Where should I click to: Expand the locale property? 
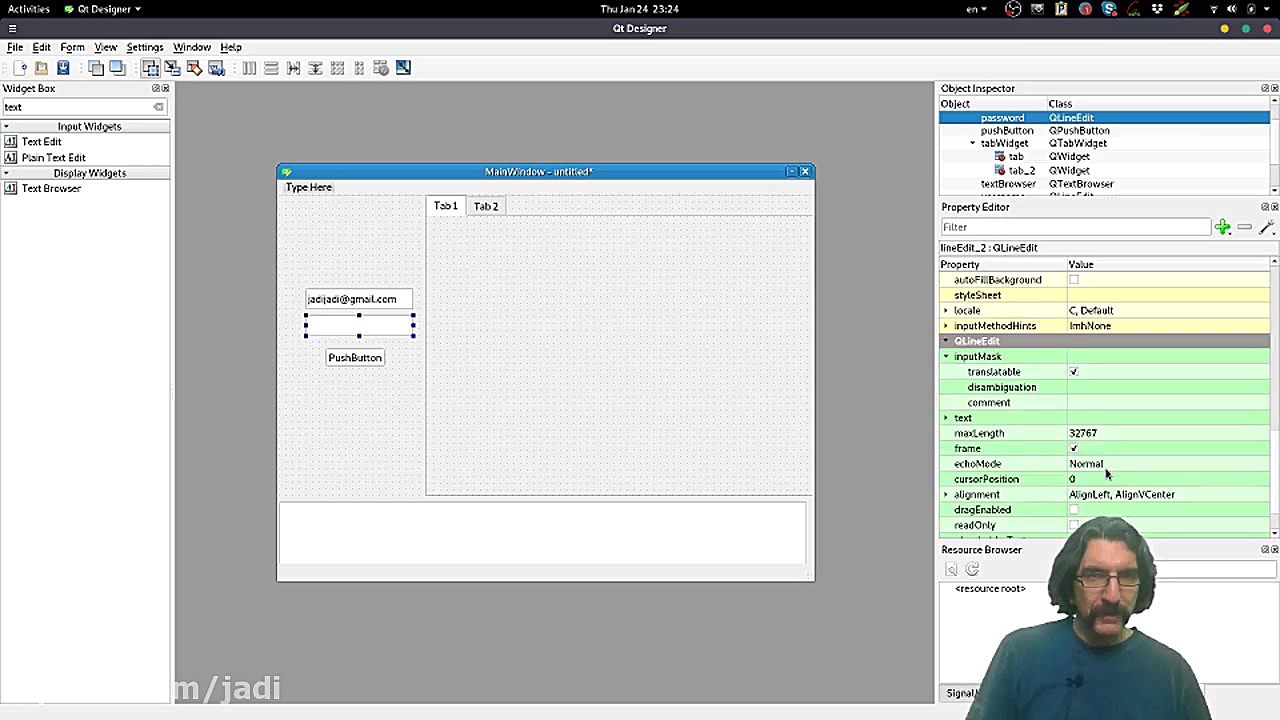[x=946, y=311]
